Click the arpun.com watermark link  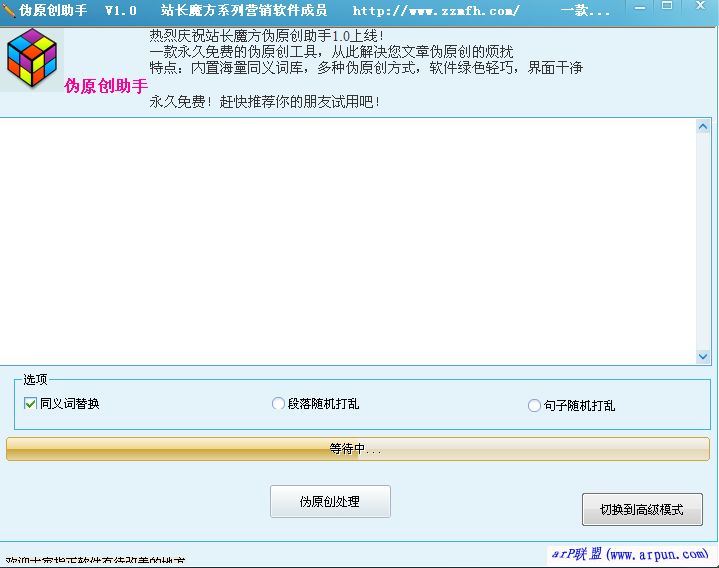click(630, 554)
